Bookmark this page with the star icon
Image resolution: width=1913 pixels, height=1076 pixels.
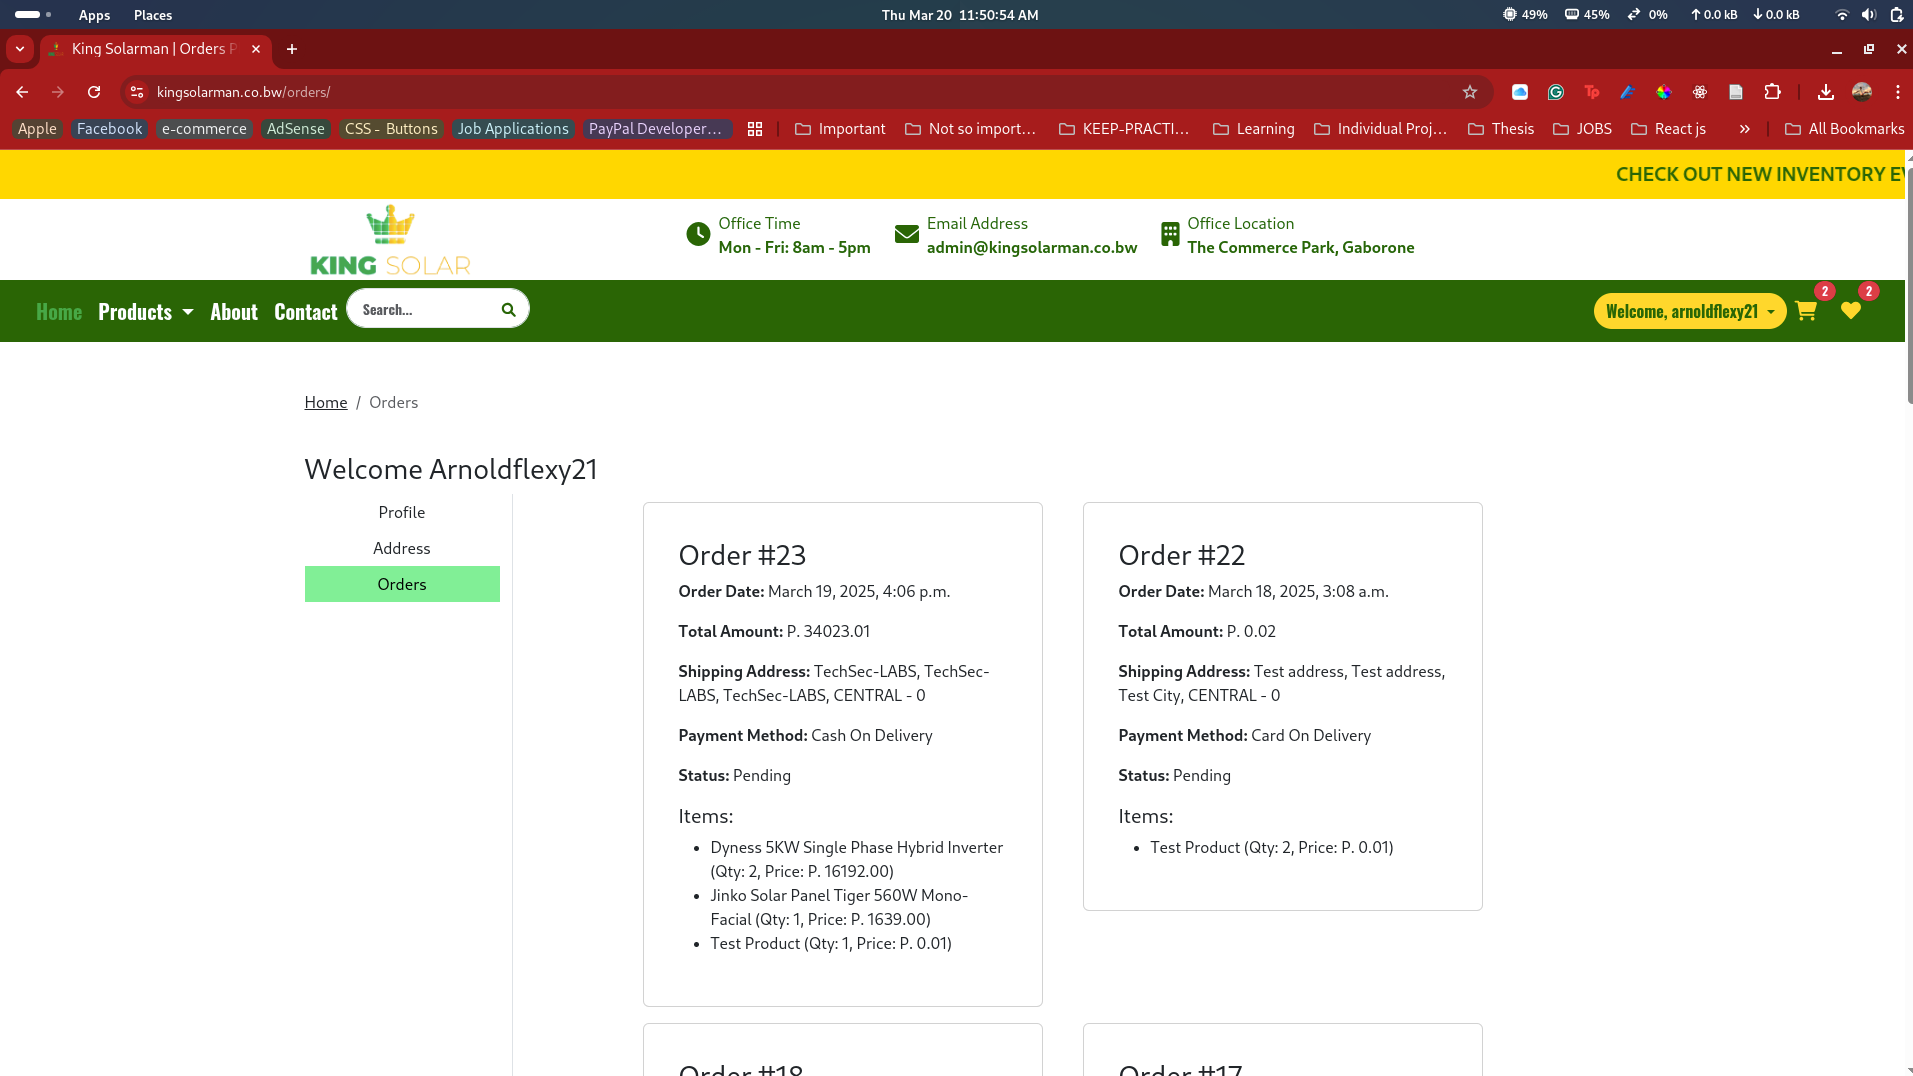coord(1469,92)
